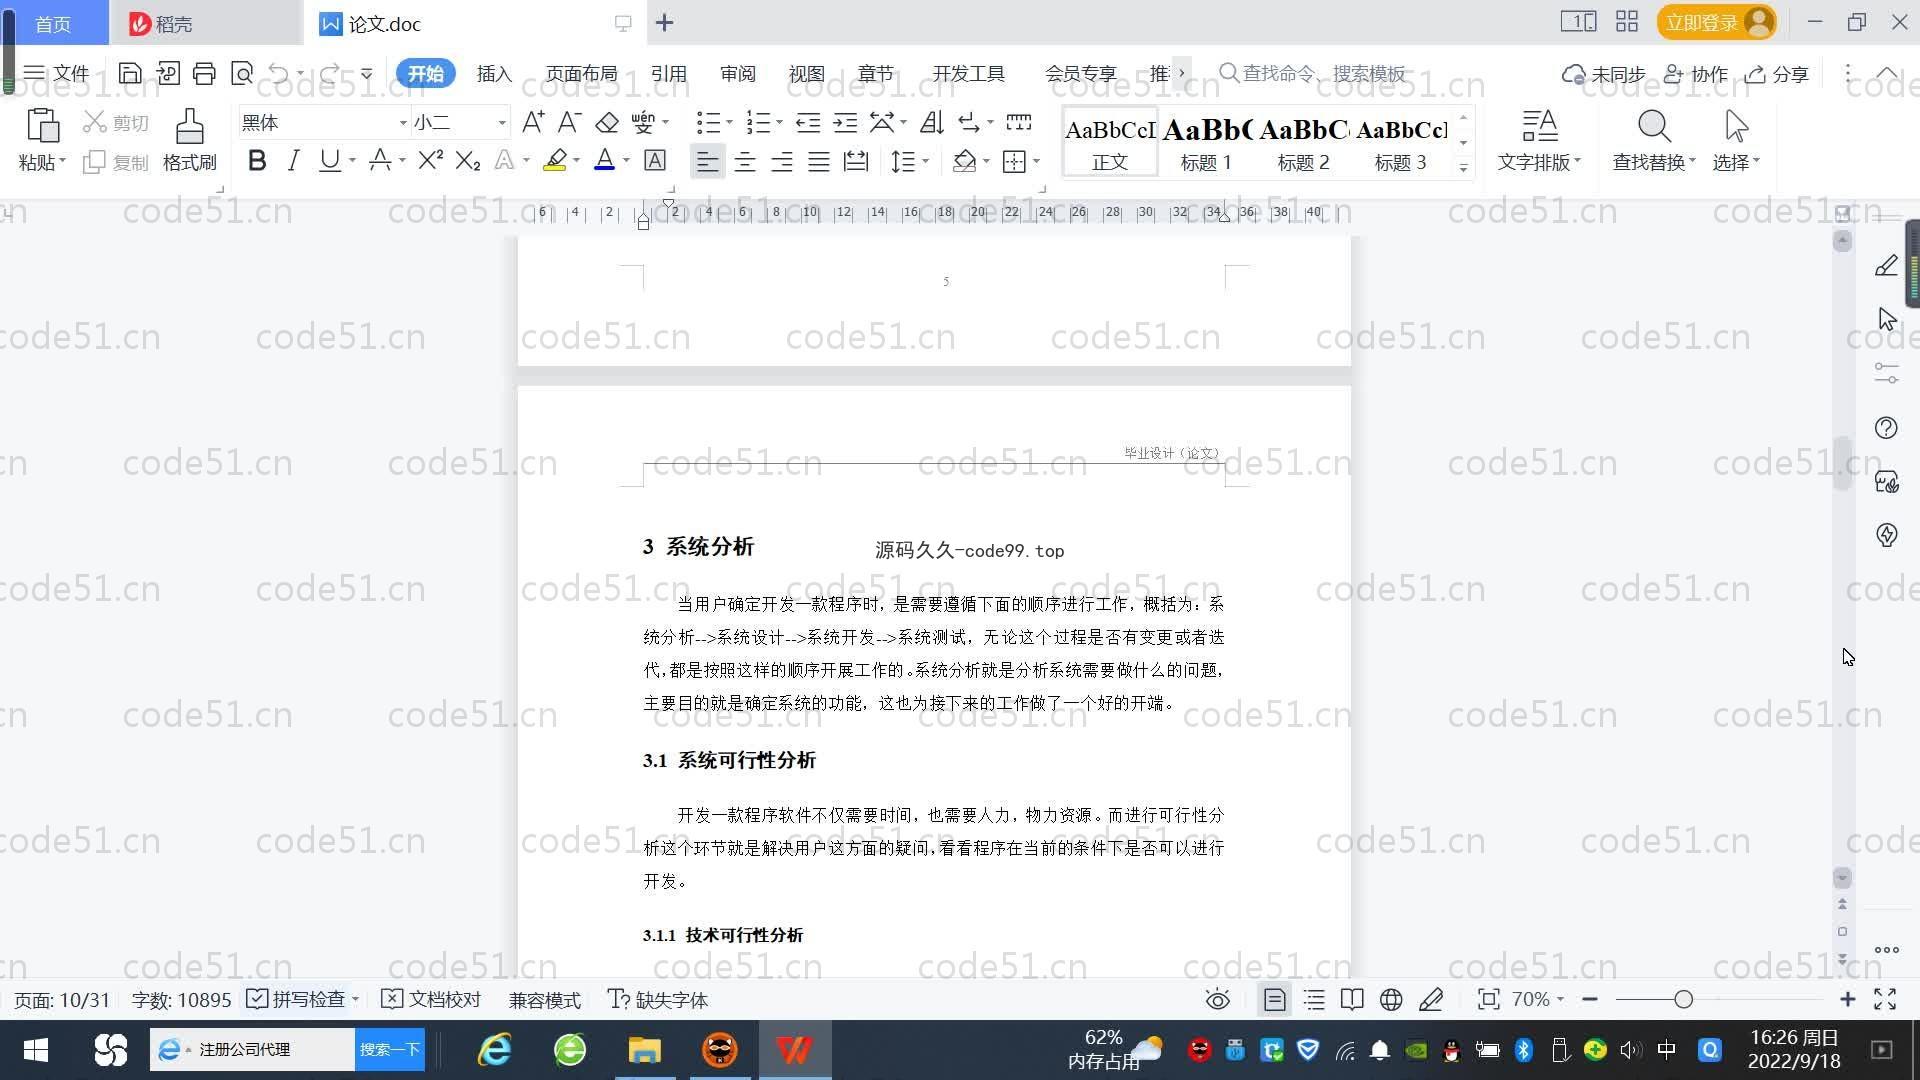Align paragraph to the right
Viewport: 1920px width, 1080px height.
782,161
